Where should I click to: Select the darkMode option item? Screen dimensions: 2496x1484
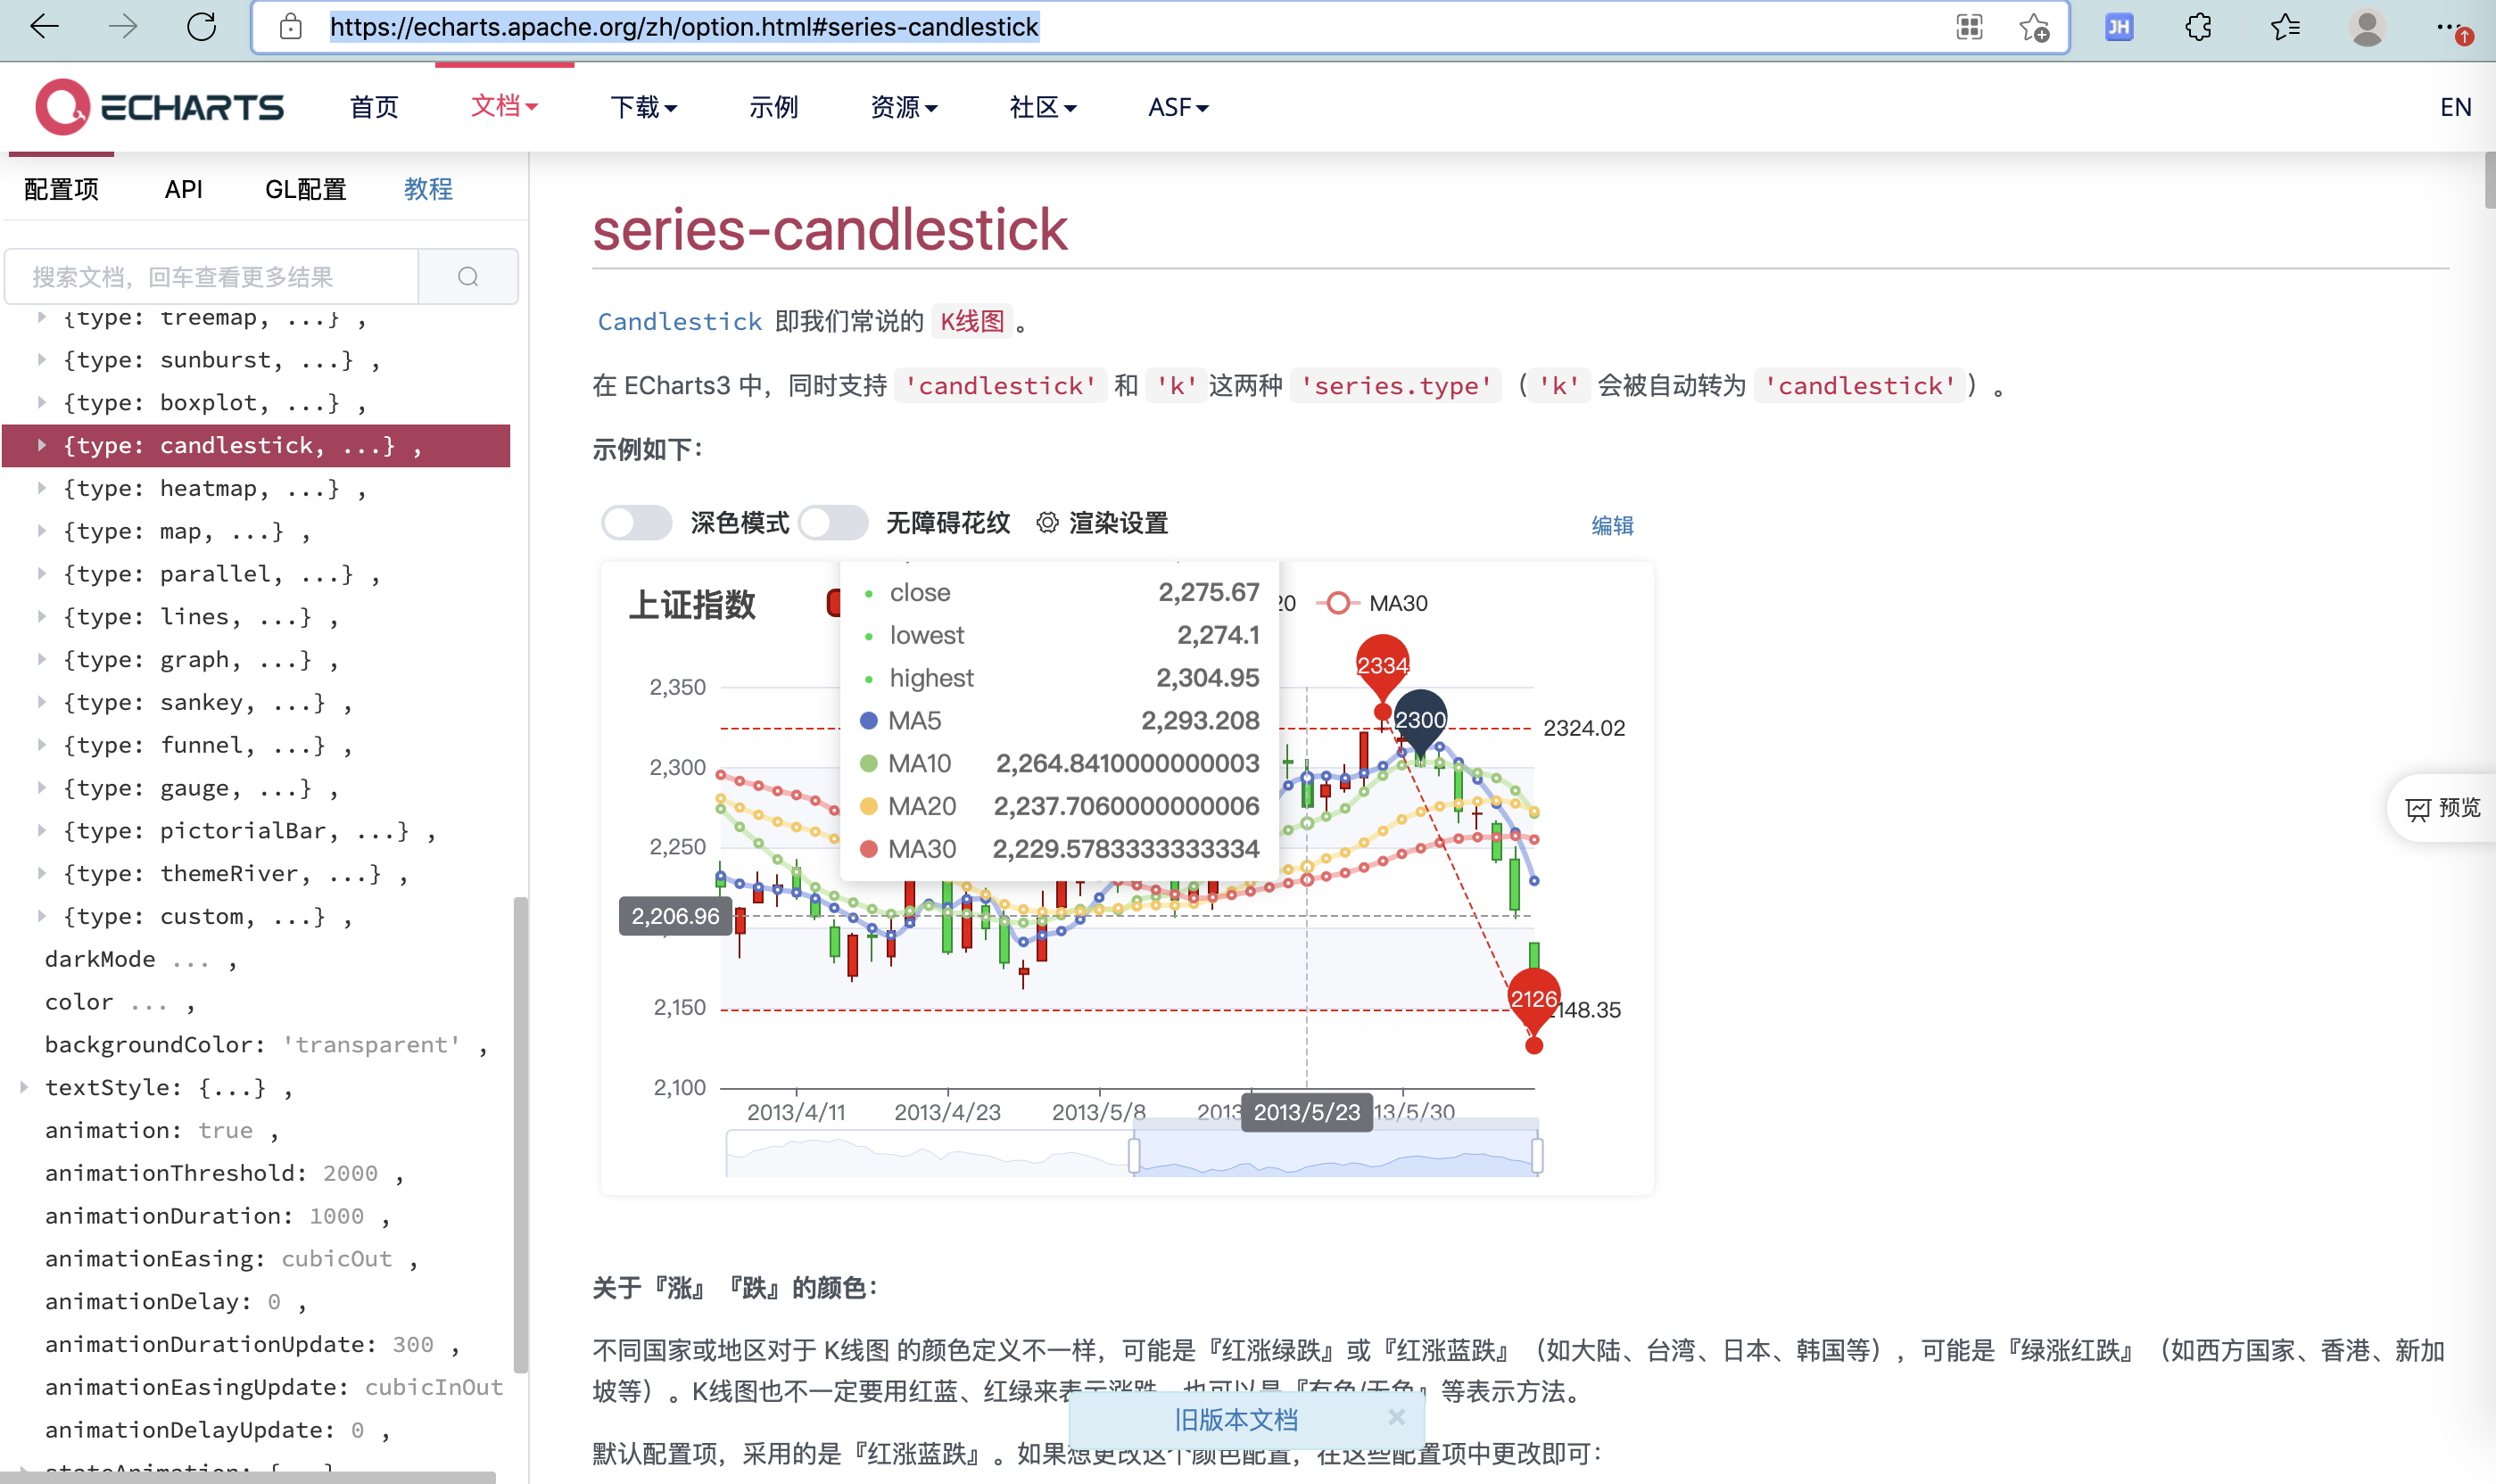click(x=141, y=959)
